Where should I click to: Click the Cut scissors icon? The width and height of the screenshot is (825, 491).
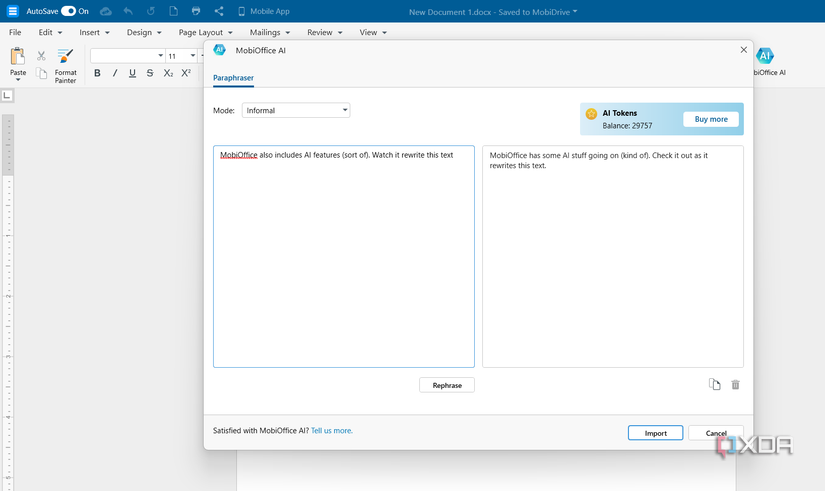tap(41, 56)
